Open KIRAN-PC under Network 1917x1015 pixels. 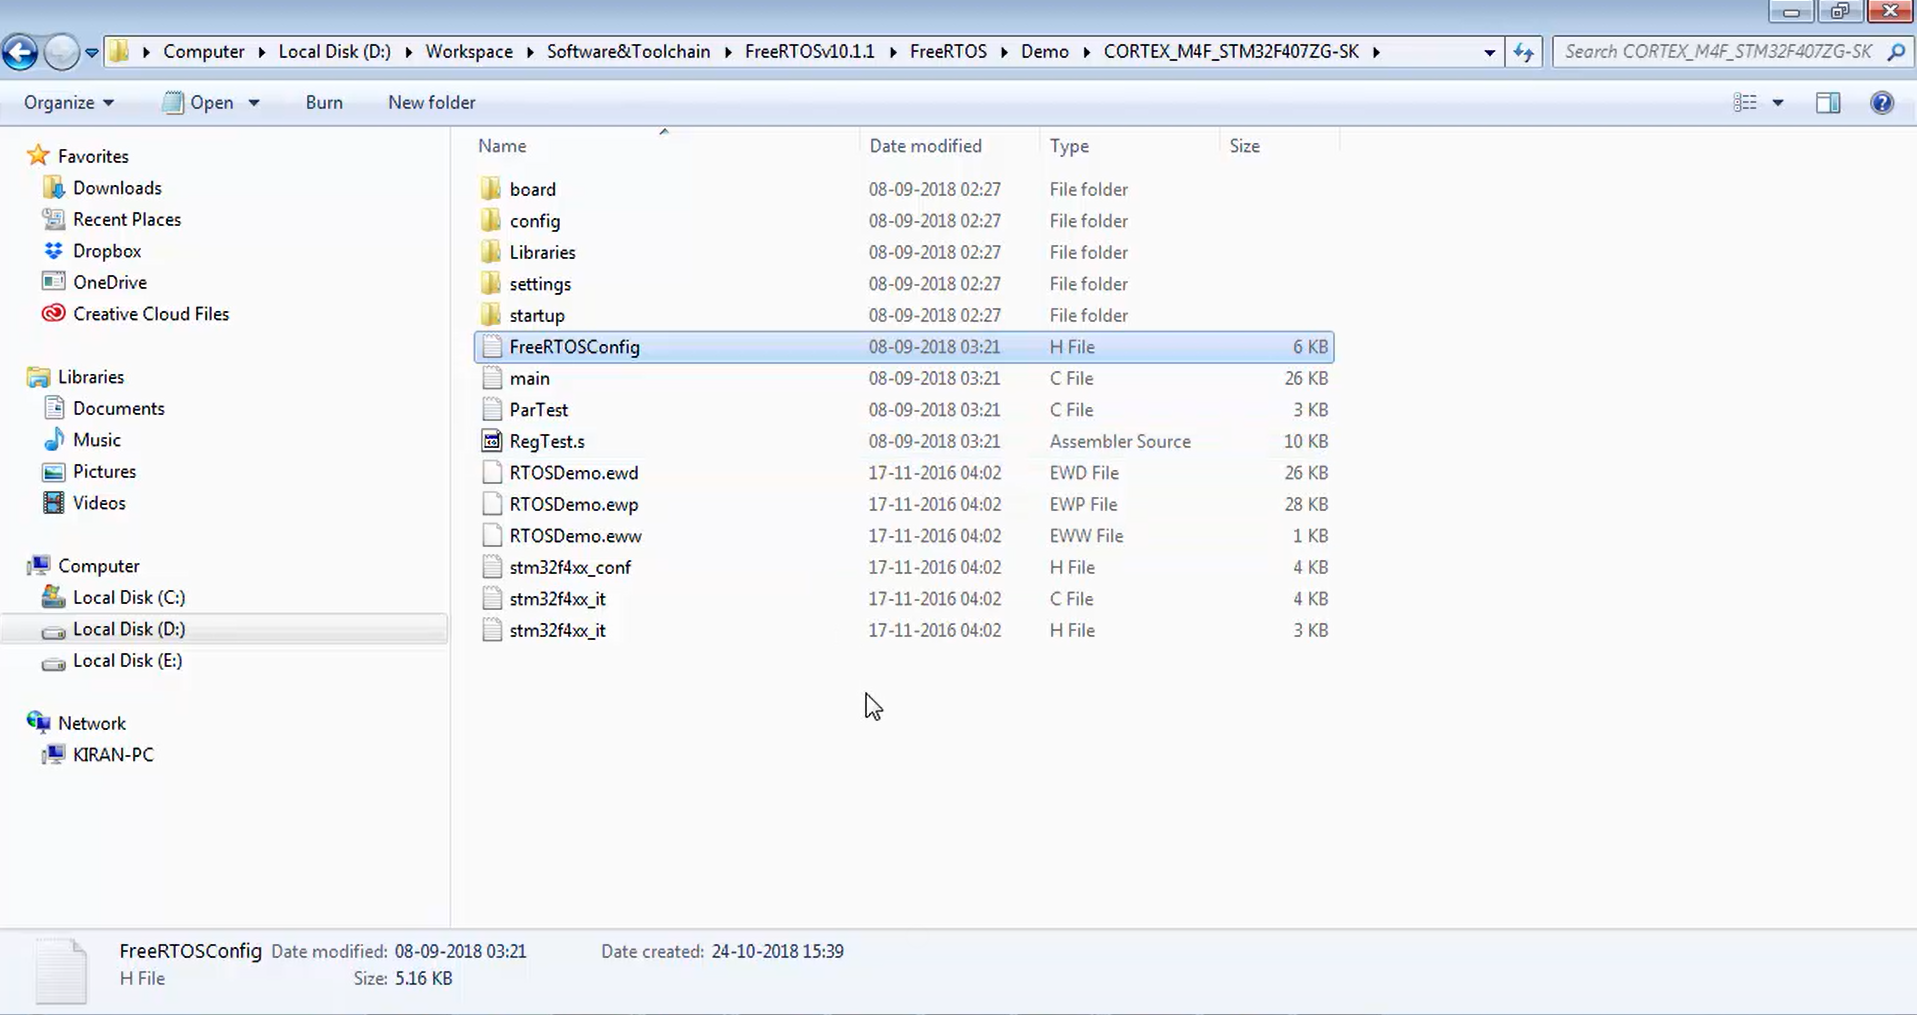click(x=113, y=755)
